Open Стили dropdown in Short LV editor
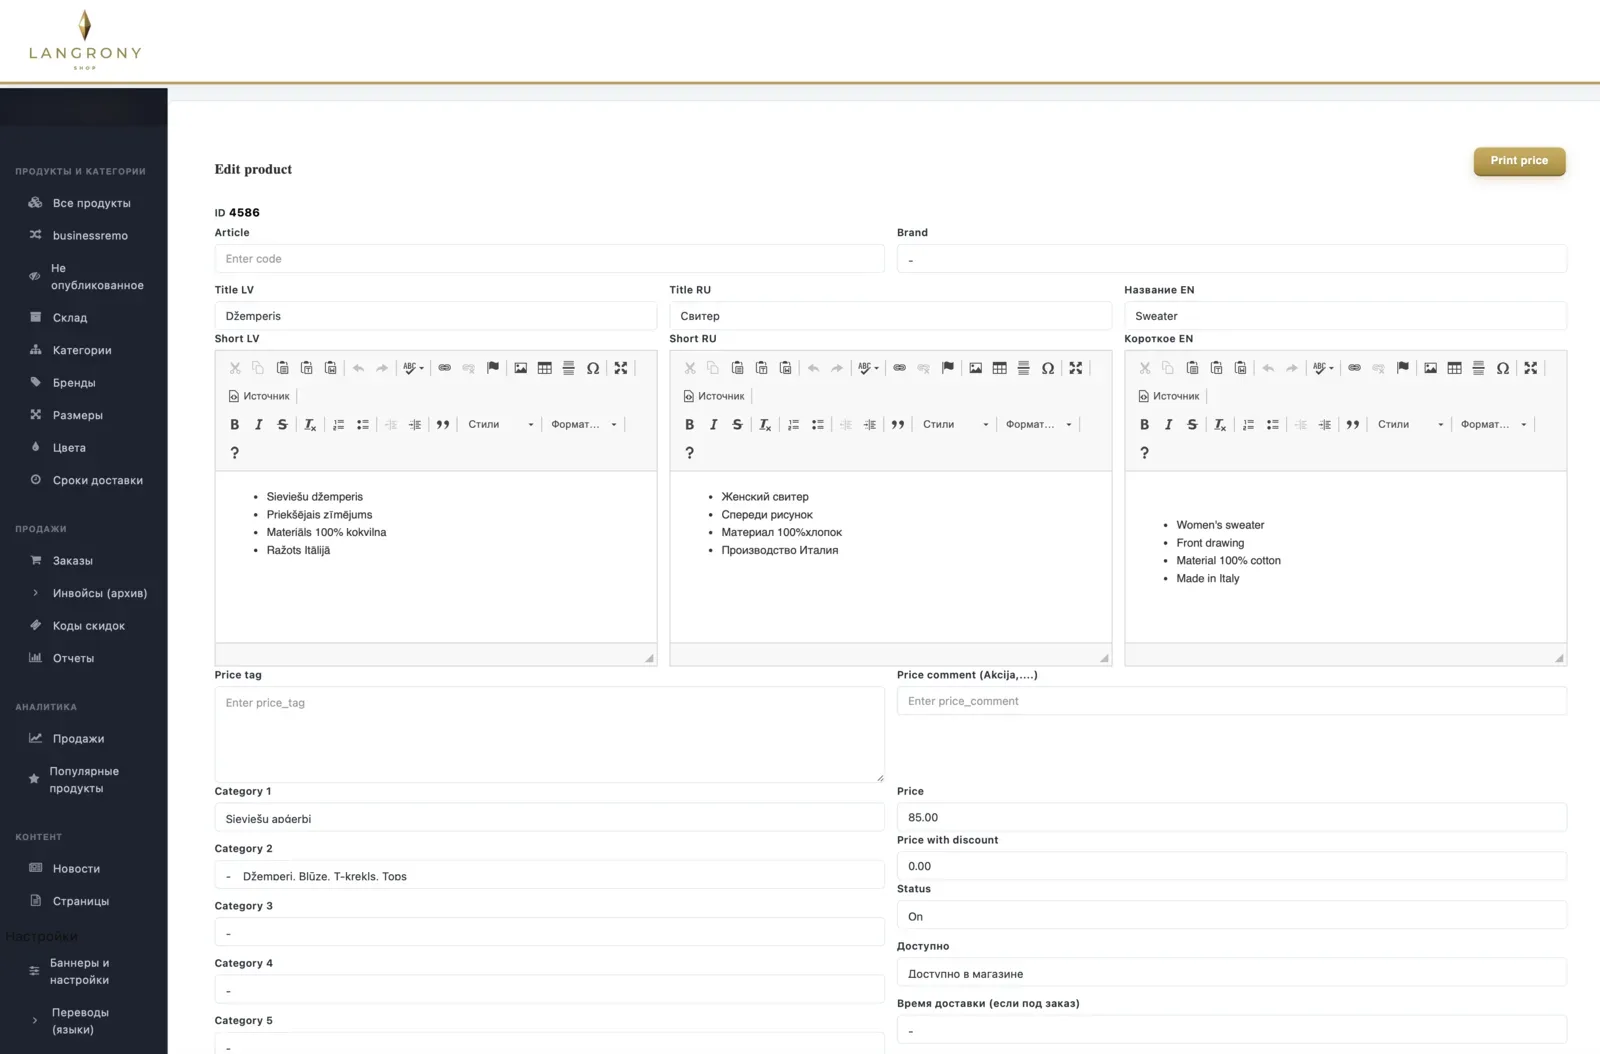The height and width of the screenshot is (1054, 1600). click(x=501, y=425)
